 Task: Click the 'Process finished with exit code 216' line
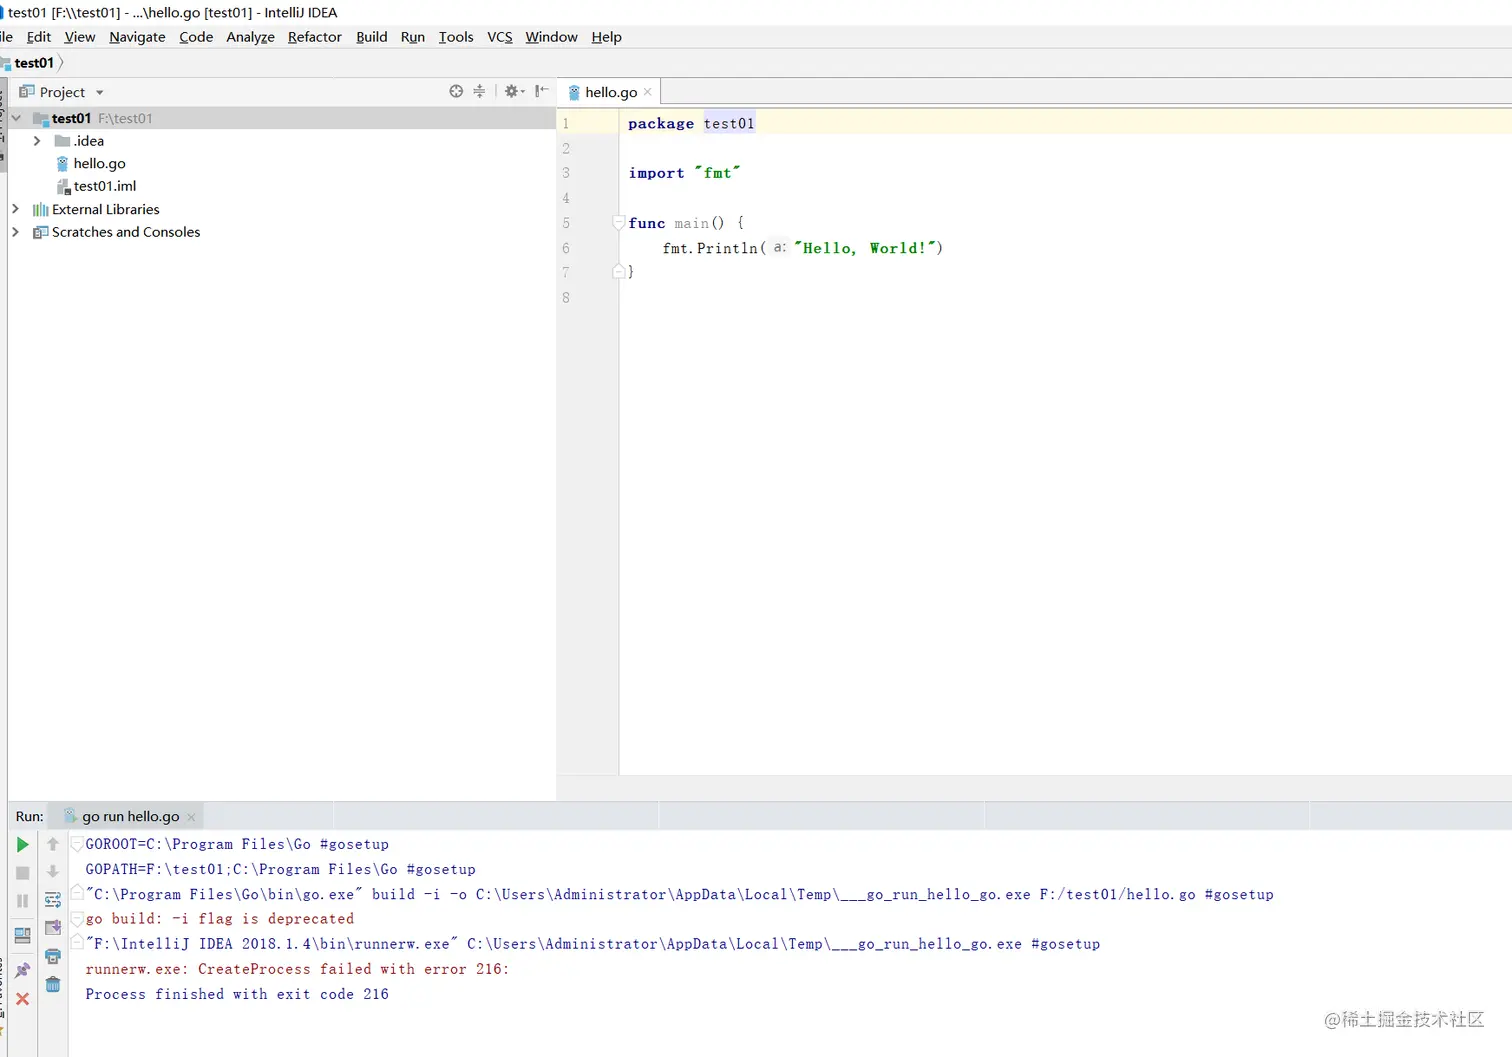coord(237,994)
